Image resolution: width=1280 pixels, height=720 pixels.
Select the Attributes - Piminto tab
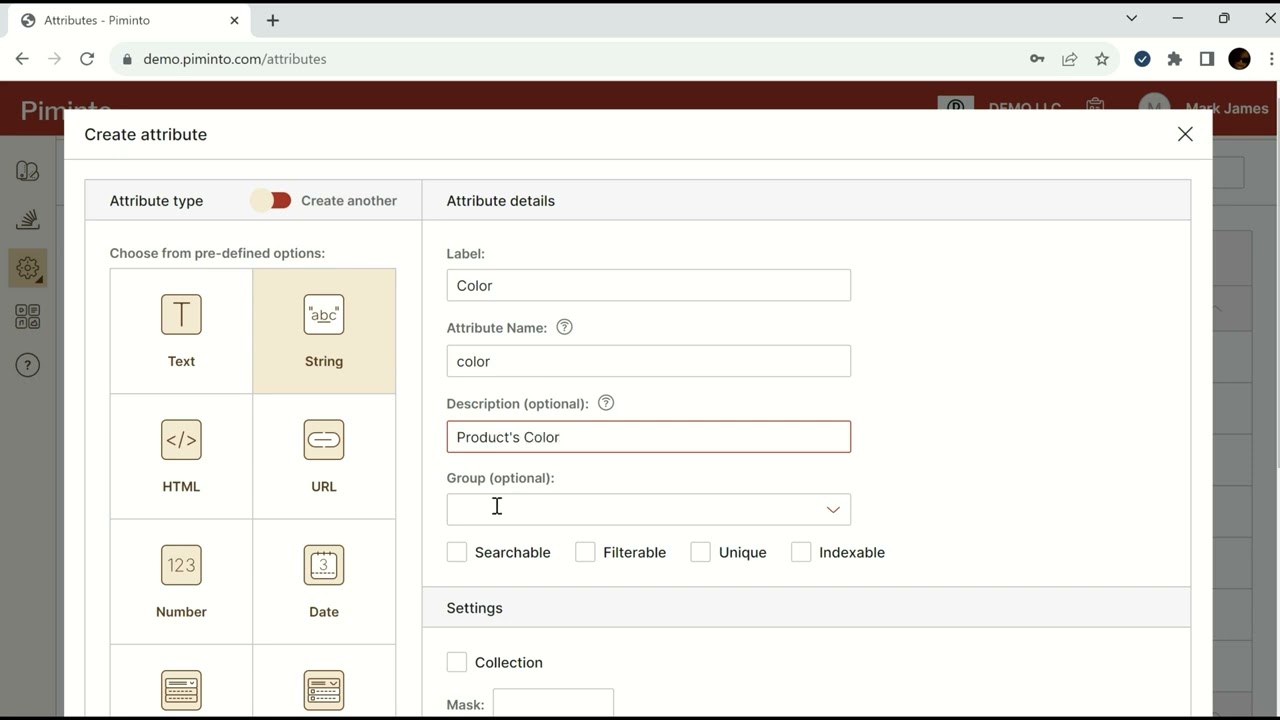click(130, 20)
